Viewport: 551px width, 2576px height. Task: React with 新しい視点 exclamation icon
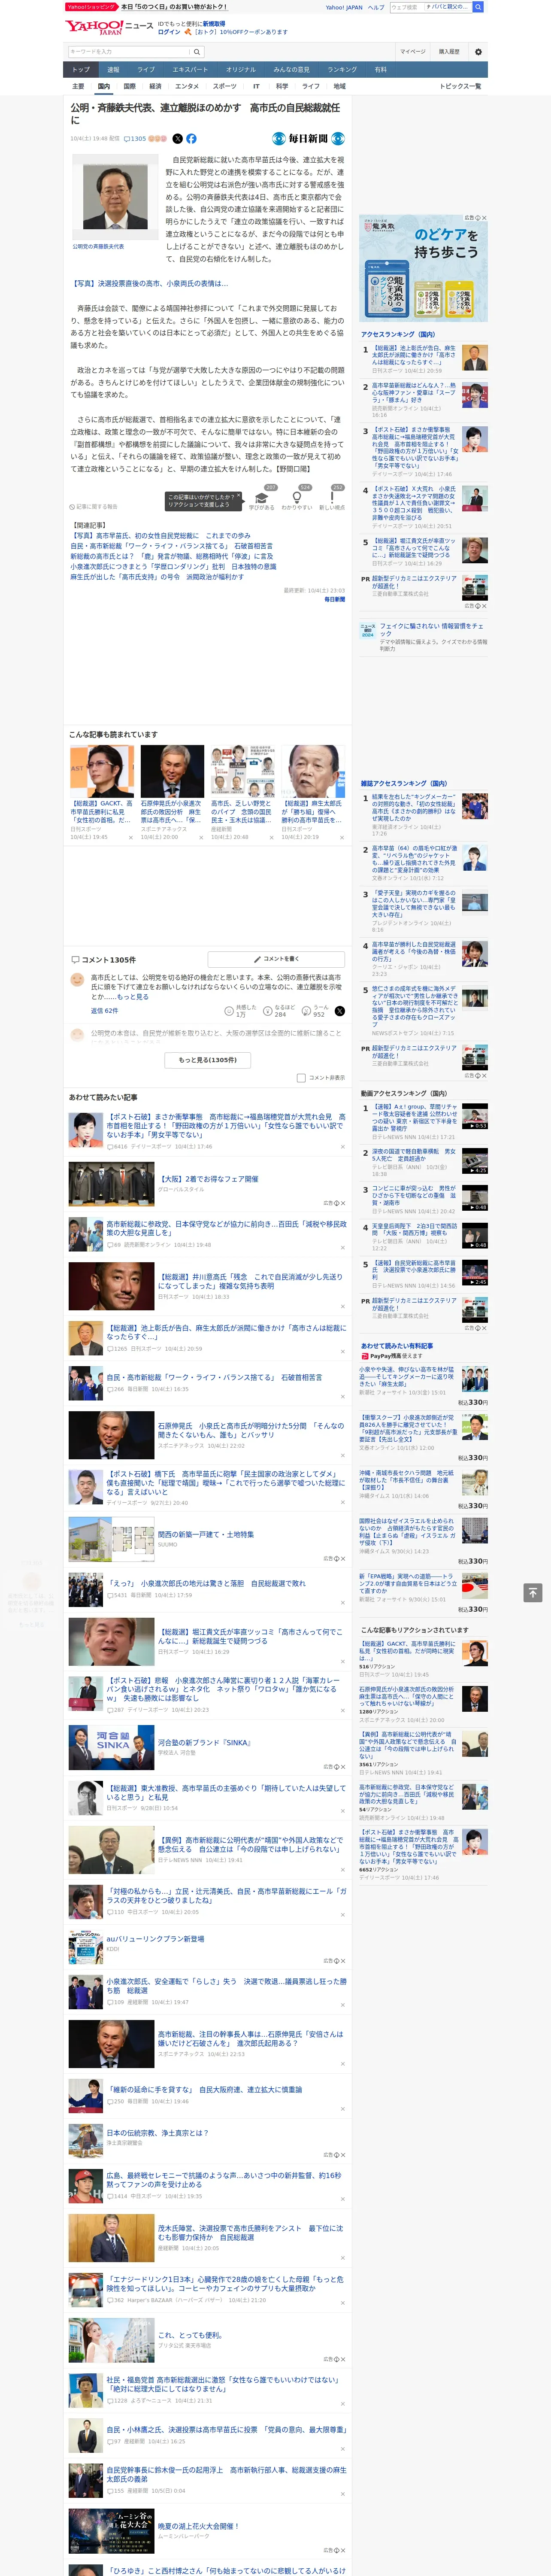pos(332,498)
